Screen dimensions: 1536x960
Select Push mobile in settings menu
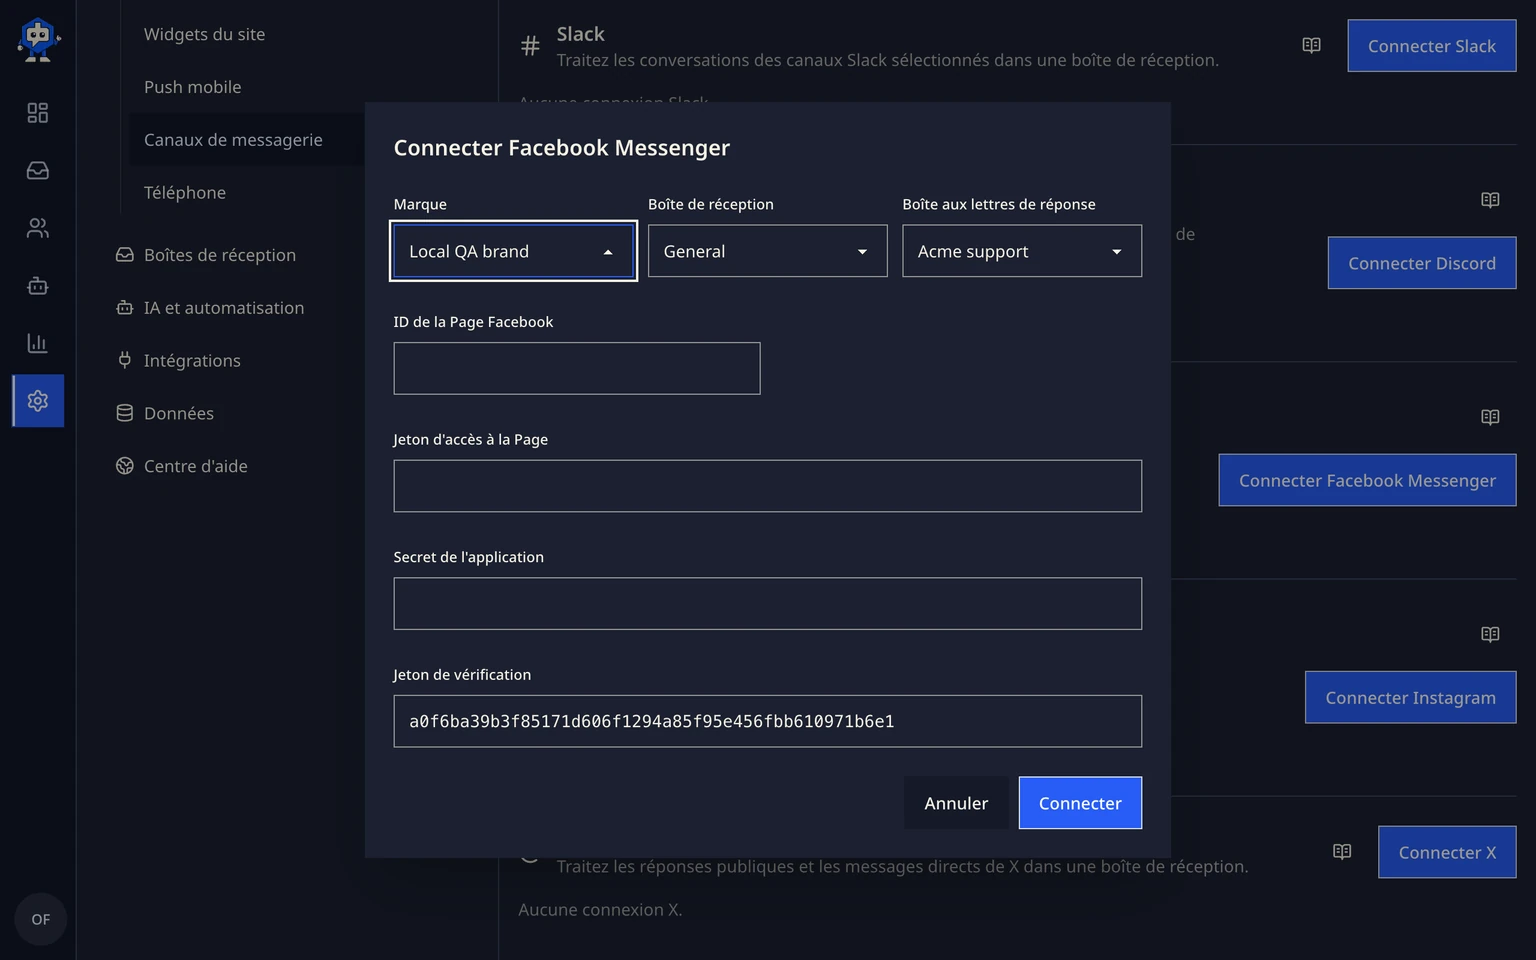coord(192,87)
